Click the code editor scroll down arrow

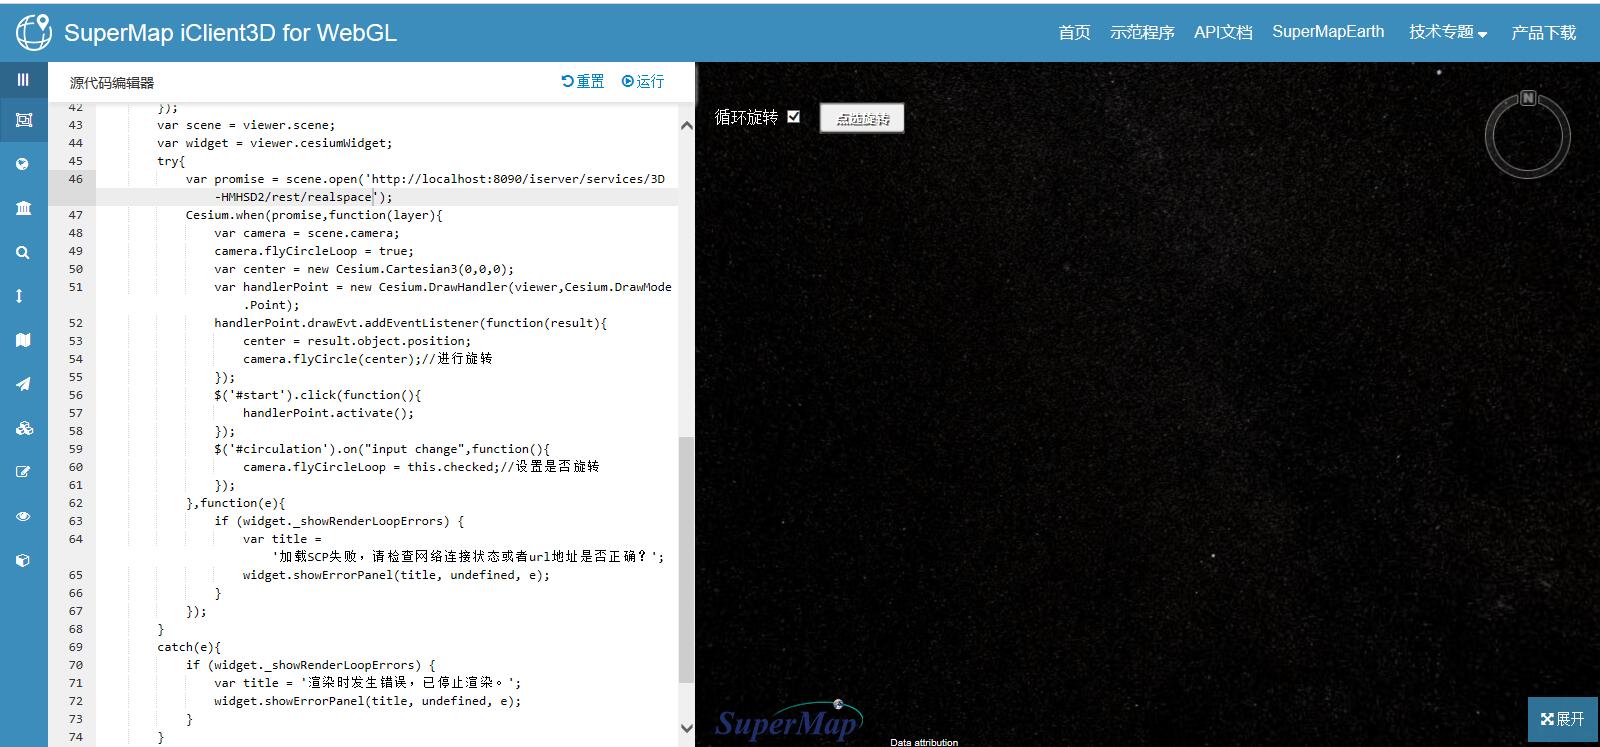686,728
